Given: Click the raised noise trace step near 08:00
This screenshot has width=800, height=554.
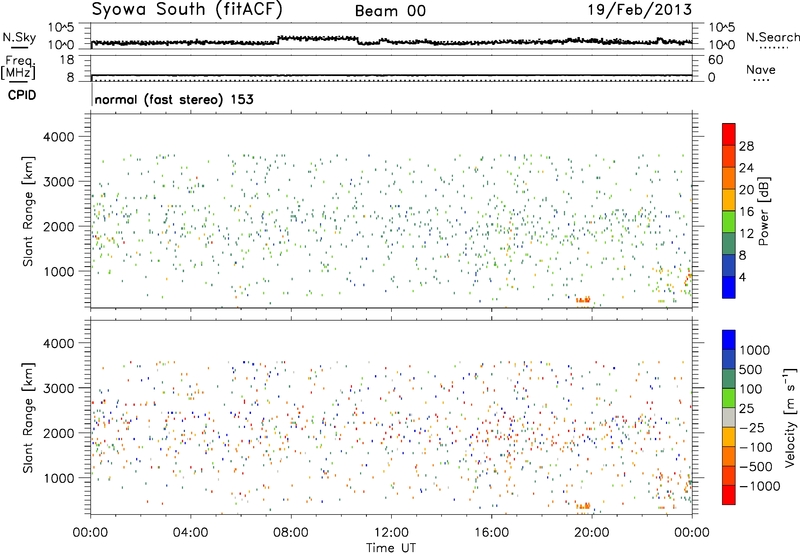Looking at the screenshot, I should tap(318, 38).
